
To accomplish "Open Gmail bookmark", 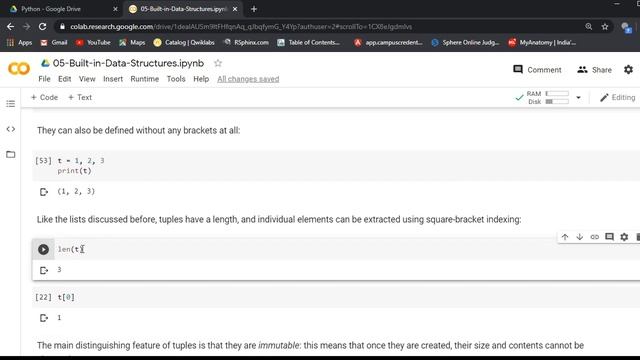I will pos(54,42).
